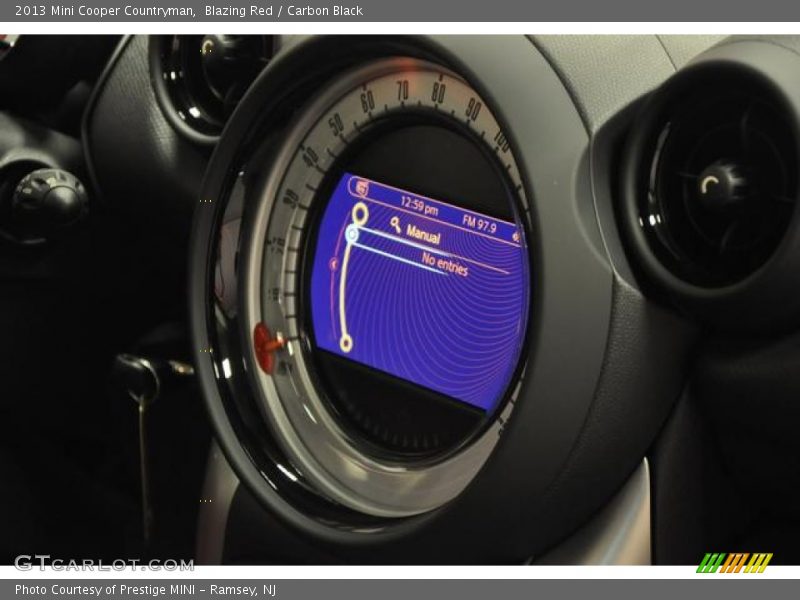Tap the No entries message

pyautogui.click(x=444, y=264)
